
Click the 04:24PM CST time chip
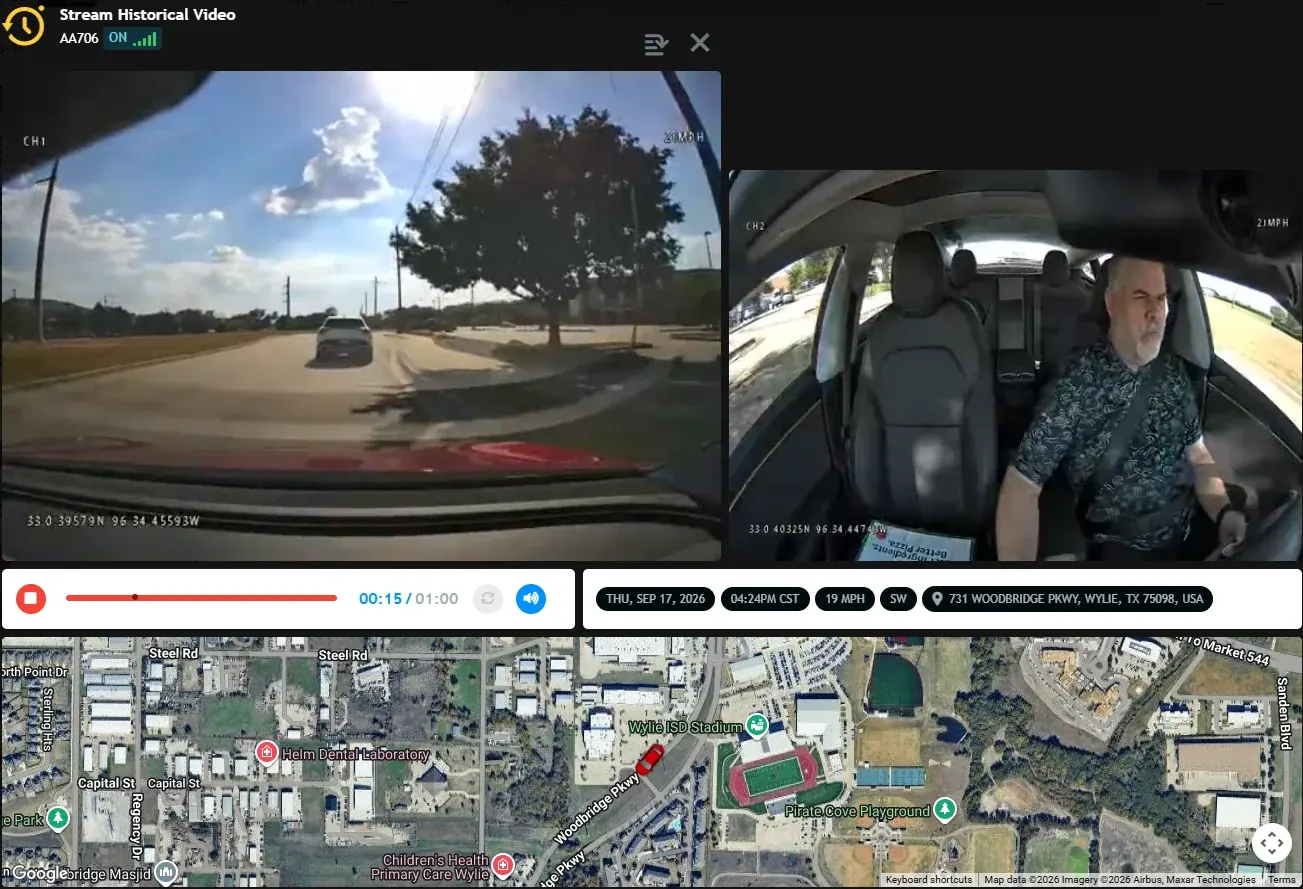pos(765,599)
